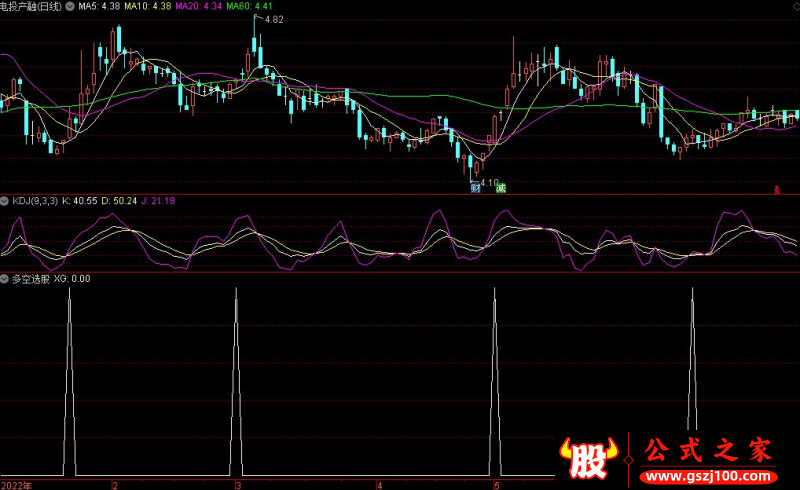800x490 pixels.
Task: Click month 3 on the time axis
Action: [238, 485]
